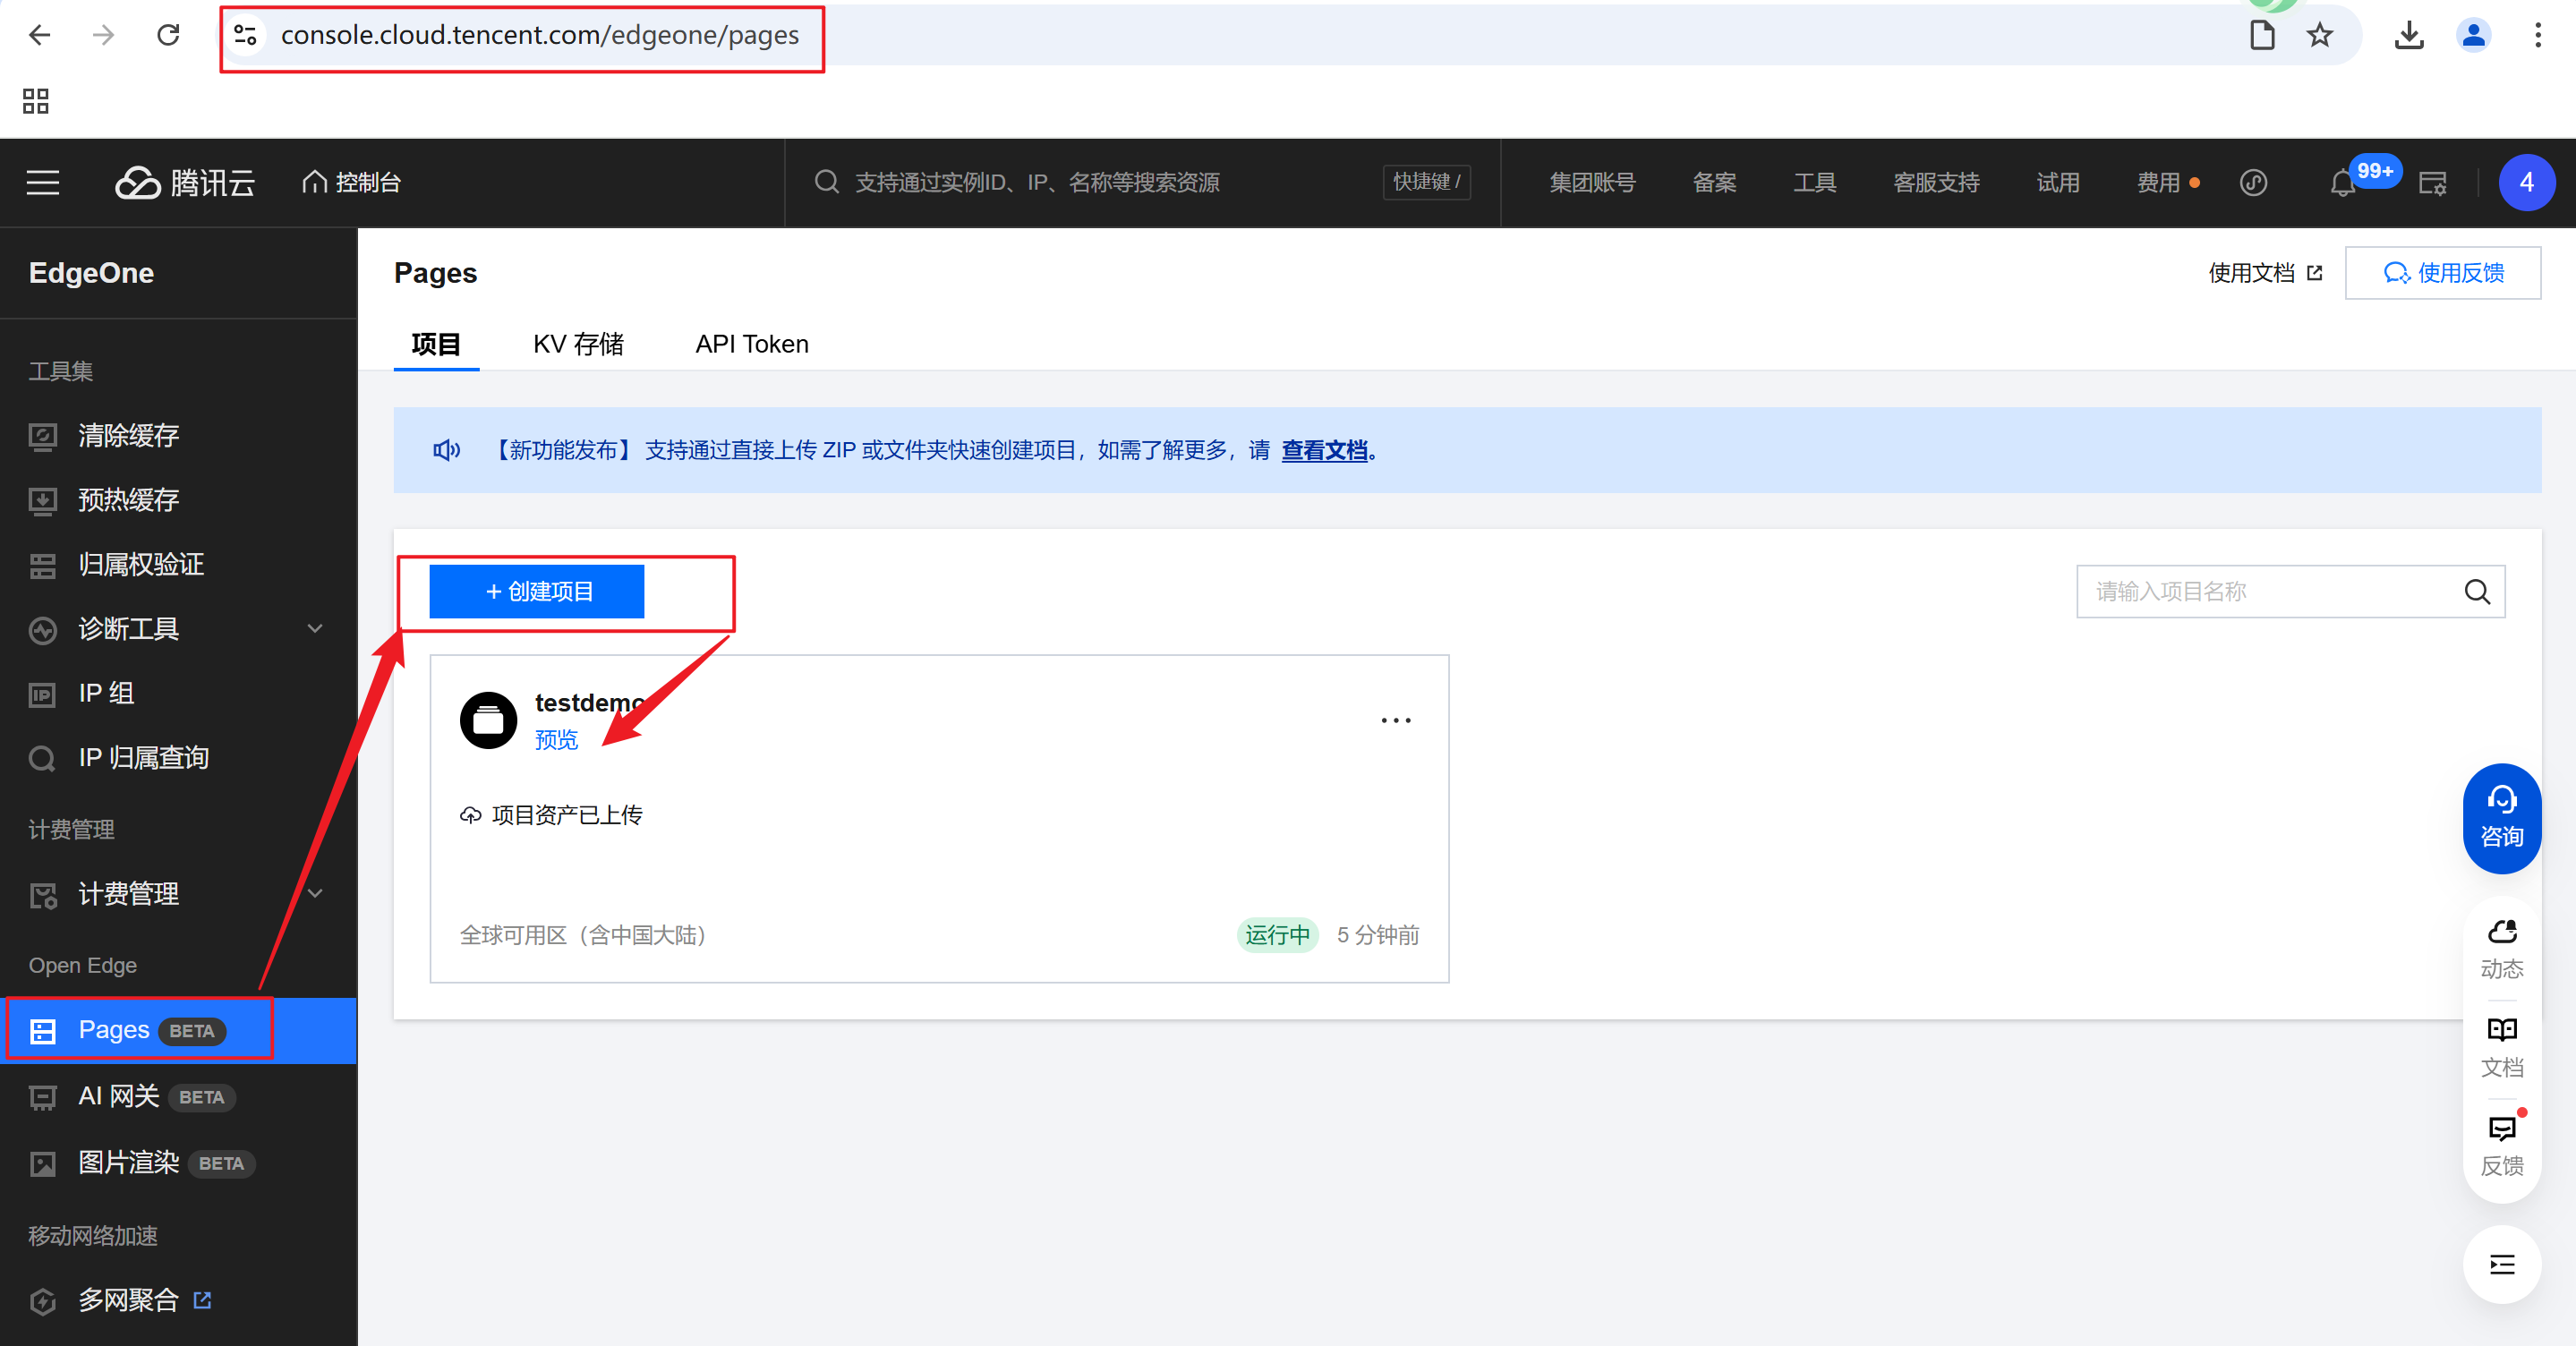Open the 查看文档 link in banner
This screenshot has height=1346, width=2576.
(1324, 451)
